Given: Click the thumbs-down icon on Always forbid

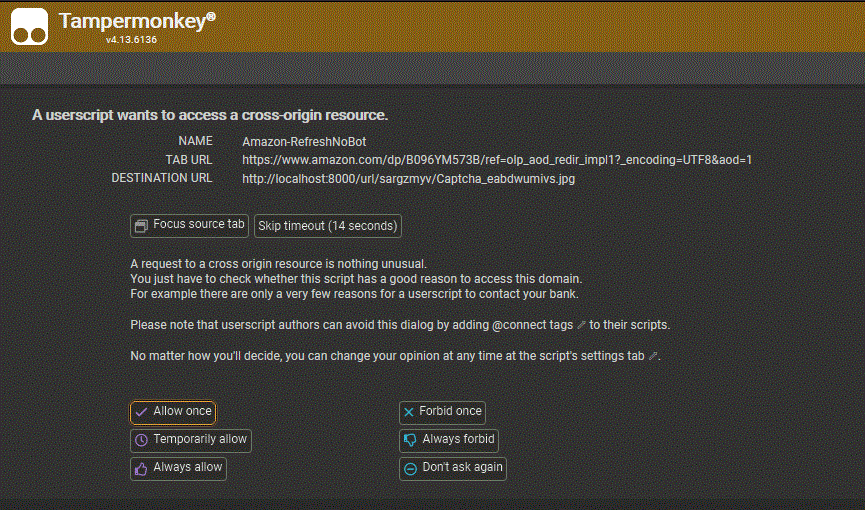Looking at the screenshot, I should click(410, 440).
